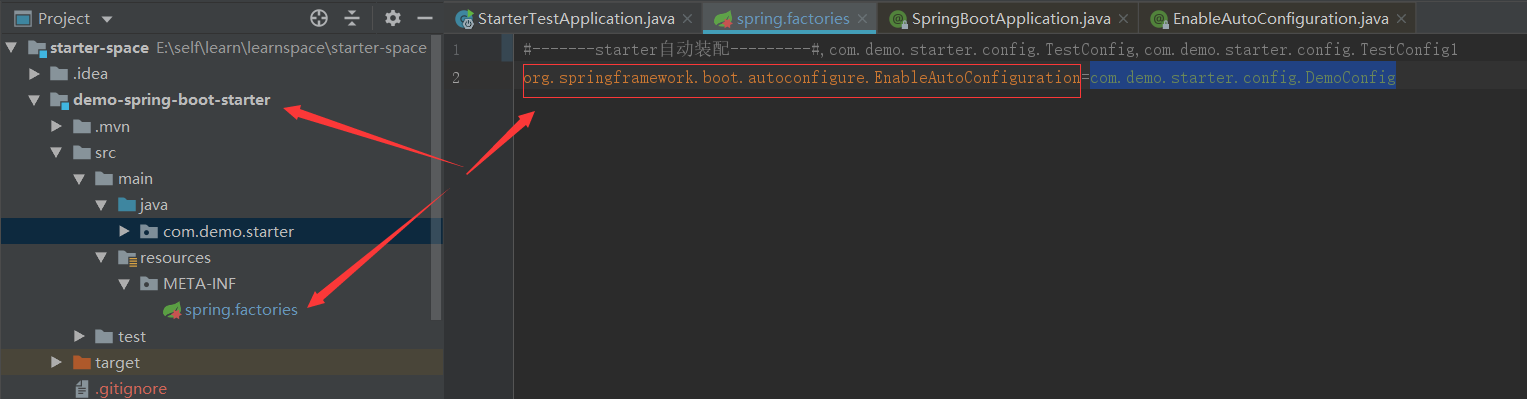Screen dimensions: 1527x399
Task: Click line number 1 in the gutter
Action: (x=456, y=50)
